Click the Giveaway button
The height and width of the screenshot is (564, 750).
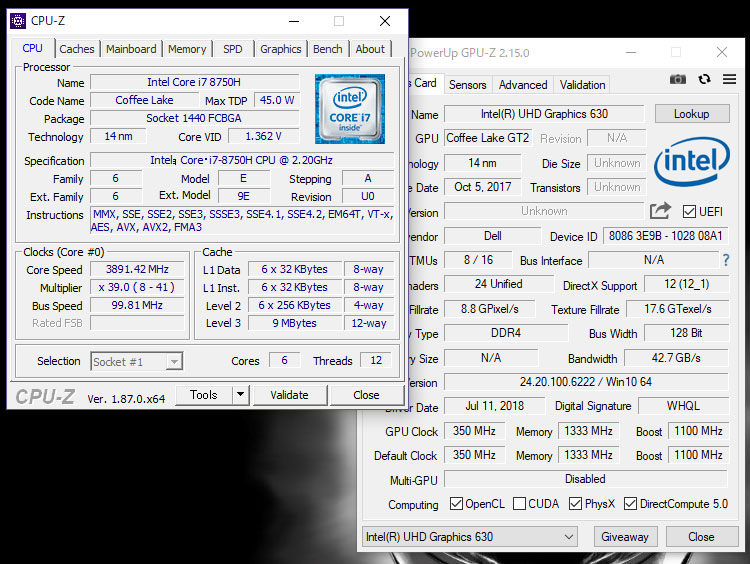click(625, 537)
